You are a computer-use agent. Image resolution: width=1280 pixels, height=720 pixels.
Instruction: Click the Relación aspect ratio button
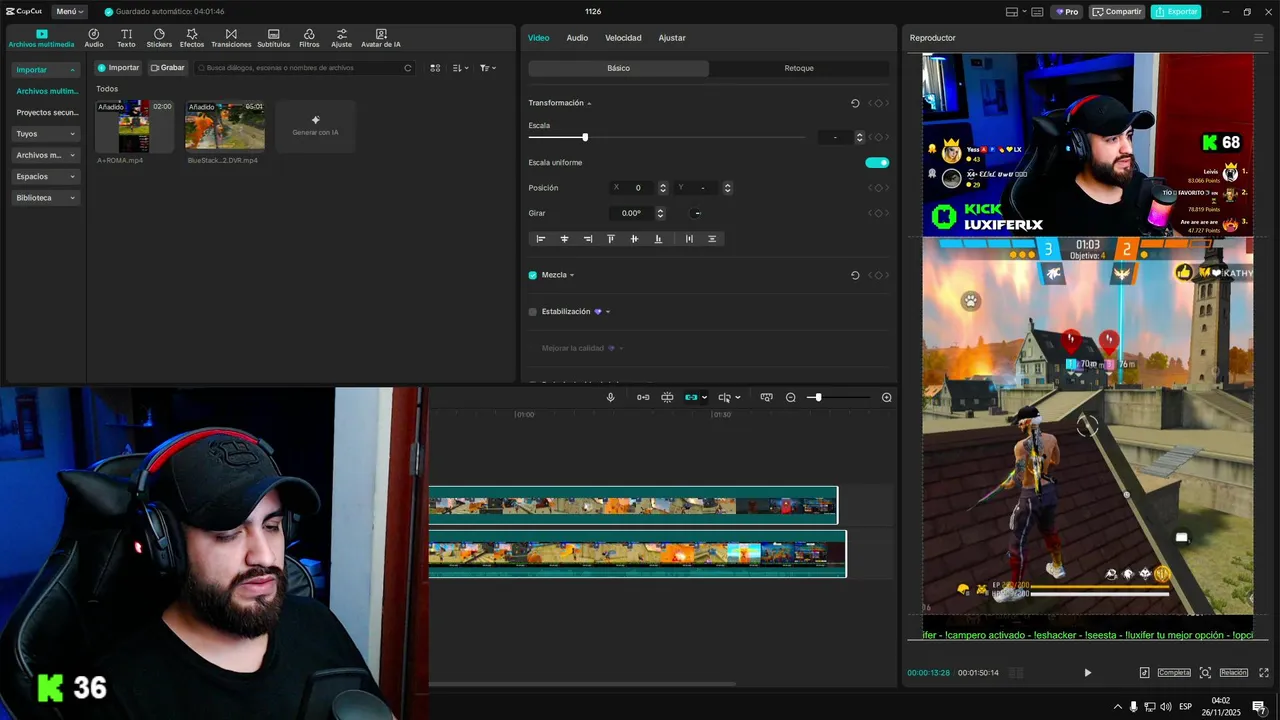1233,673
